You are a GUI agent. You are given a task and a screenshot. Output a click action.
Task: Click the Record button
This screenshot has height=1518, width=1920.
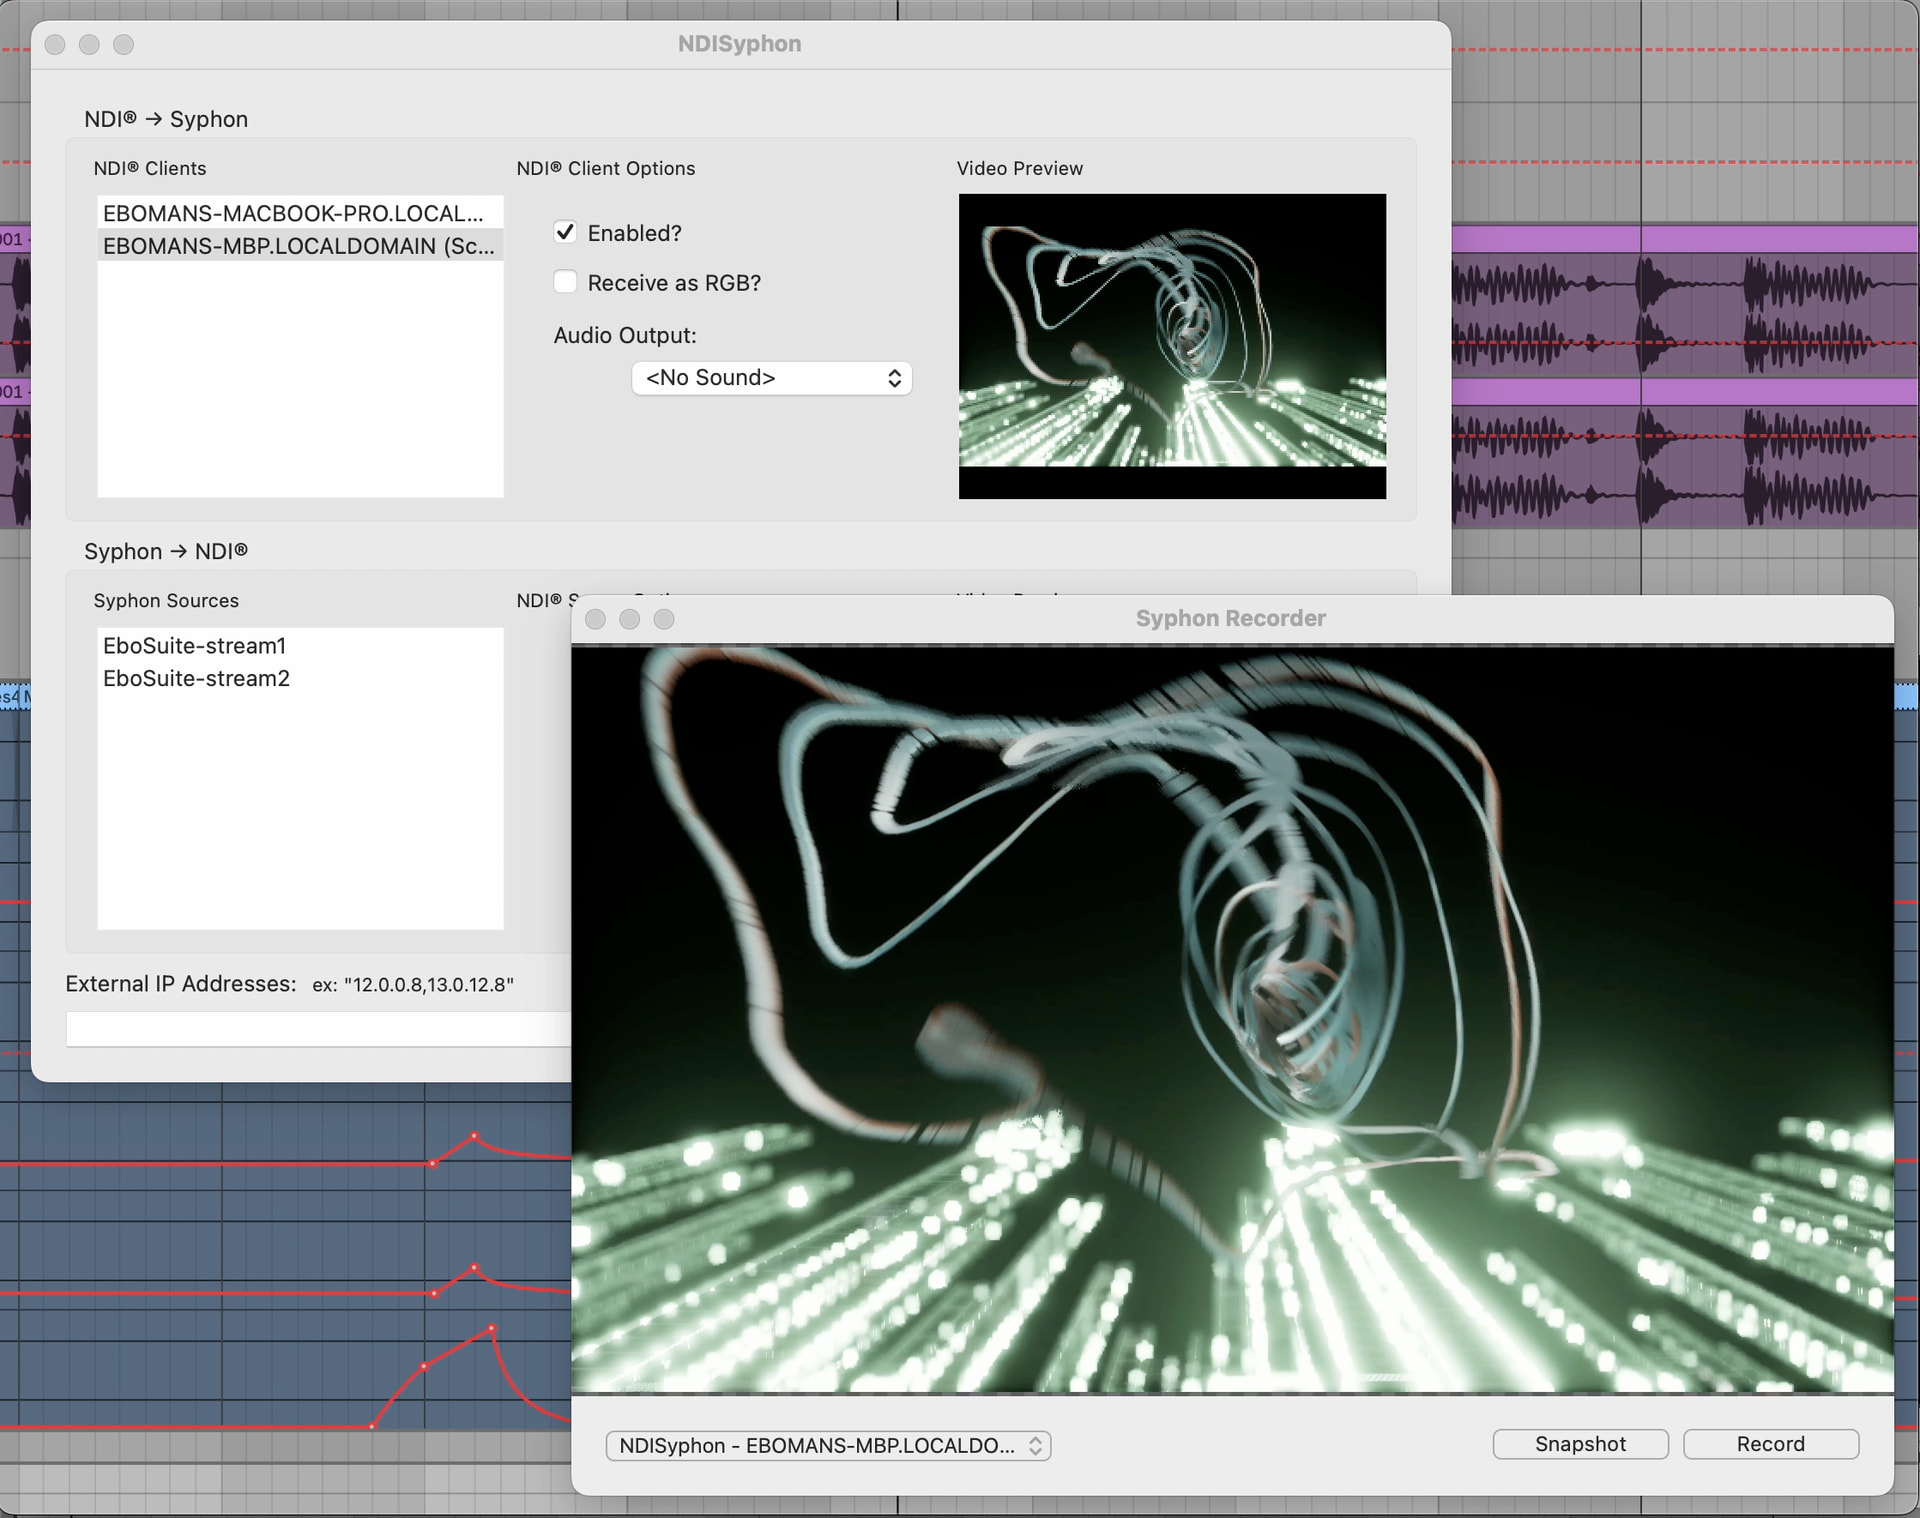(x=1770, y=1444)
